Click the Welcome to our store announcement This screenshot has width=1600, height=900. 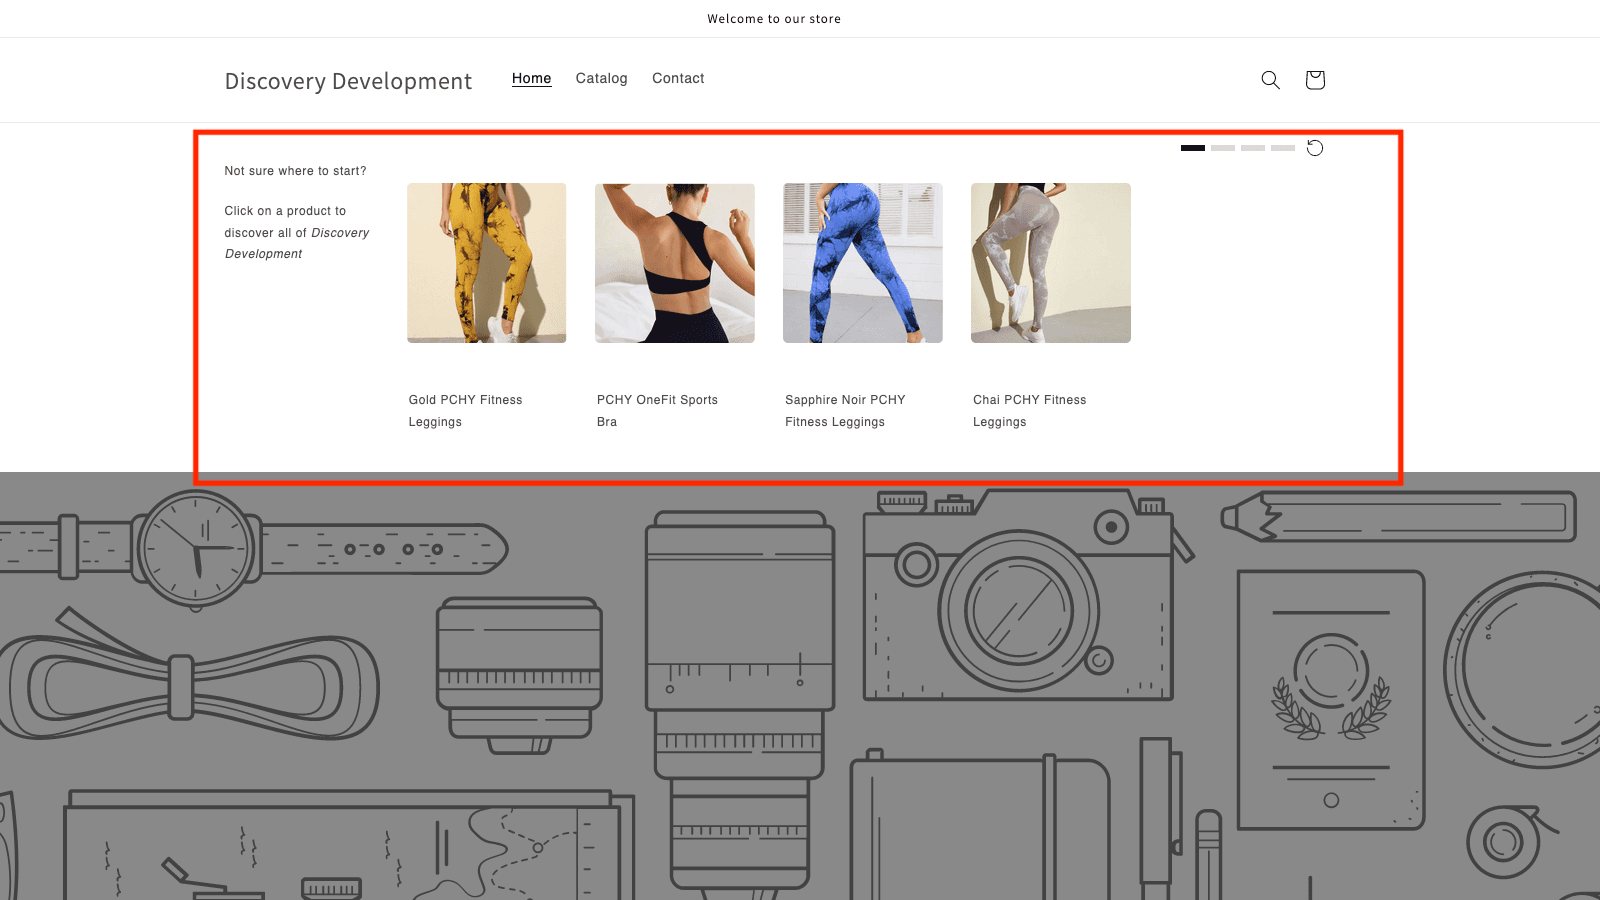click(774, 18)
